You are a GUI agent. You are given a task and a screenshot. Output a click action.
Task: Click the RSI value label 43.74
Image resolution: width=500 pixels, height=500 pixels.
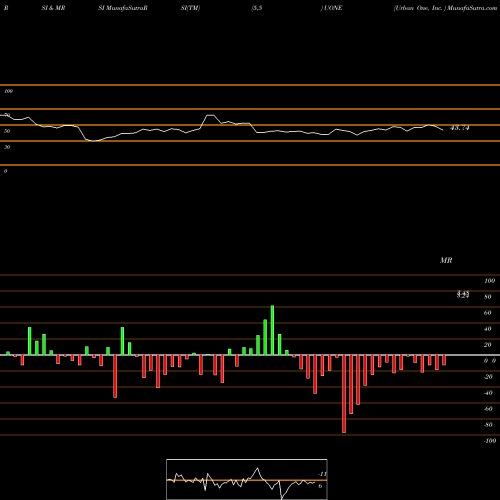460,128
